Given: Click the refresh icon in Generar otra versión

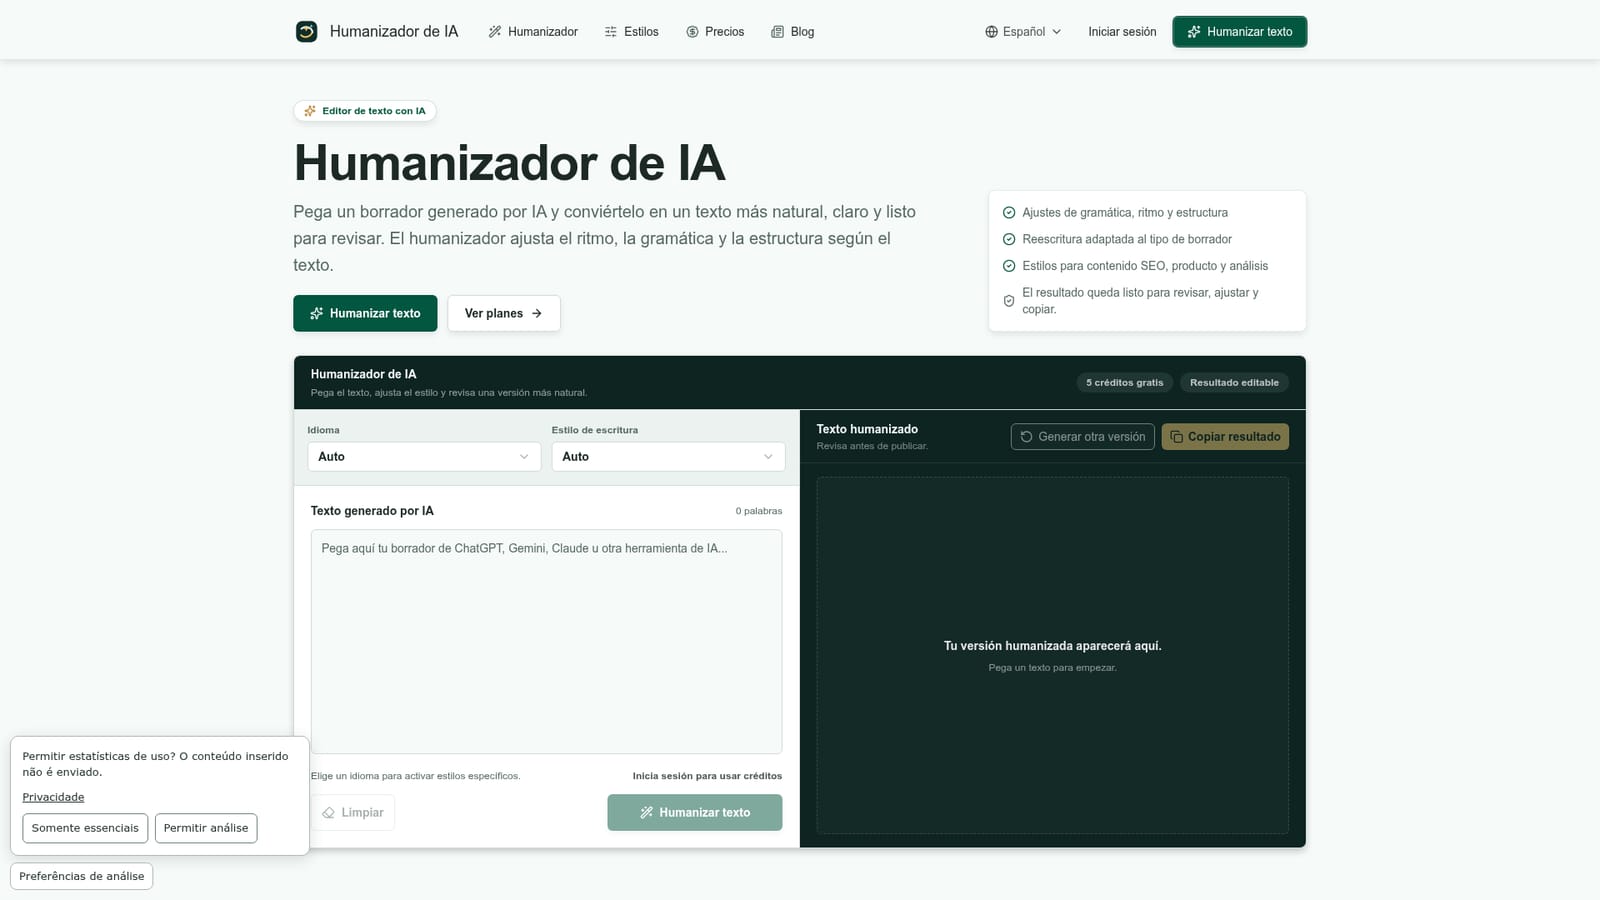Looking at the screenshot, I should [1026, 437].
